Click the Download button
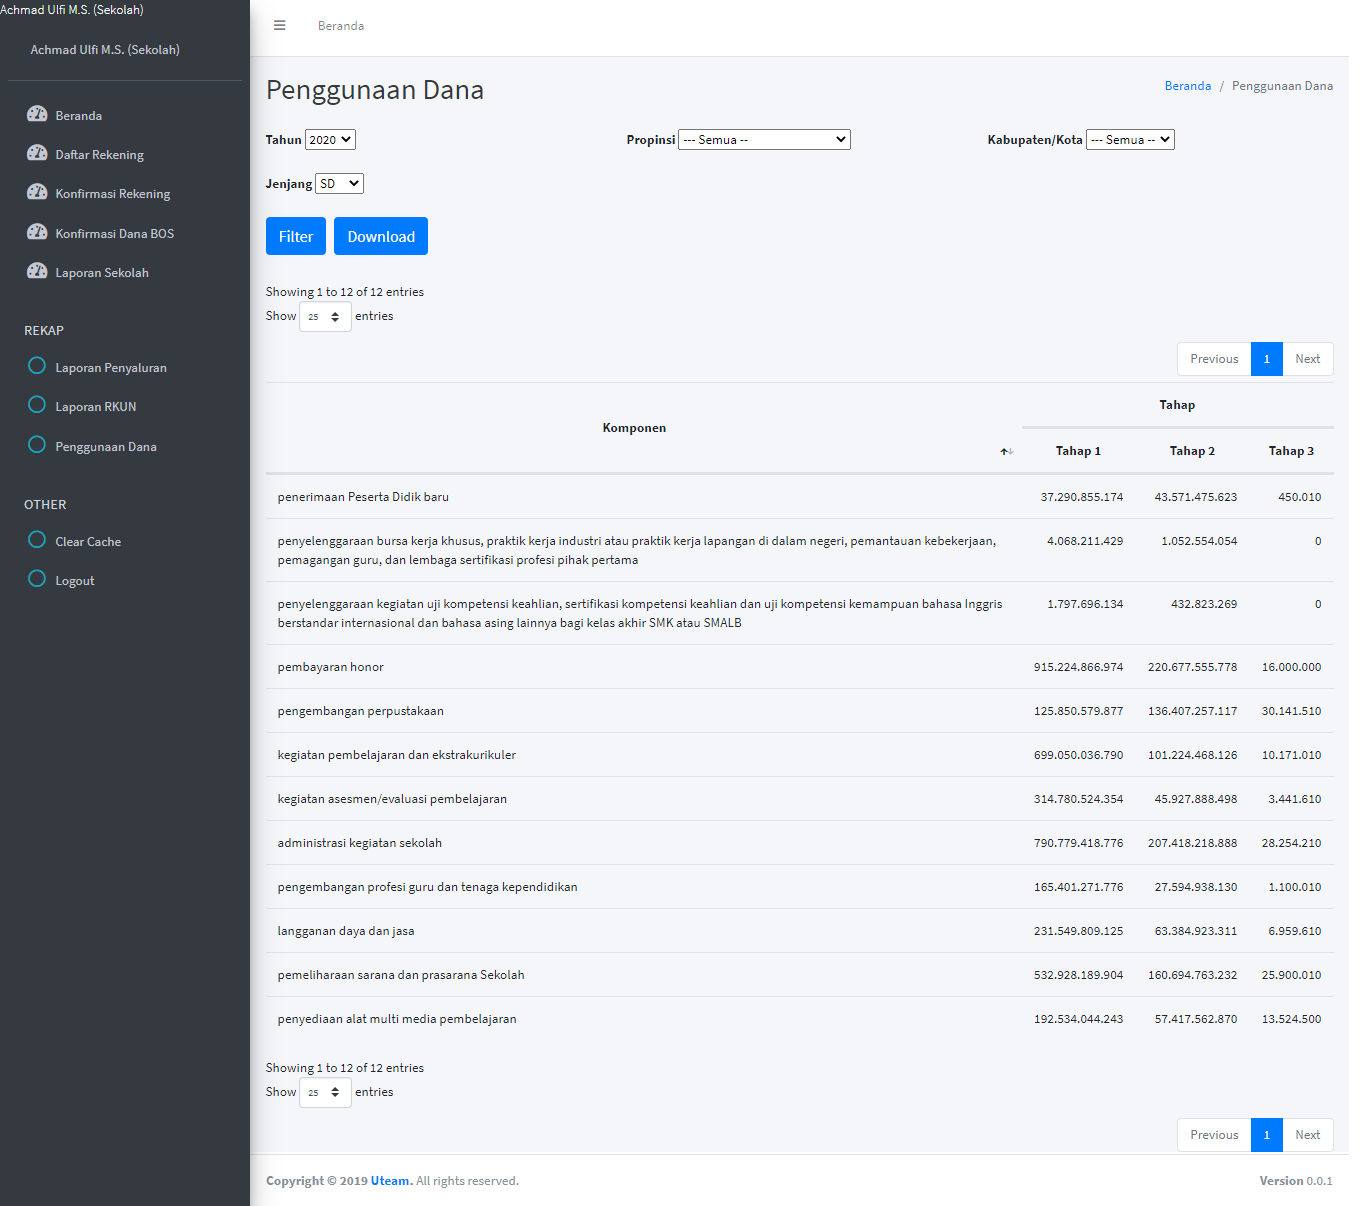The height and width of the screenshot is (1206, 1364). [380, 236]
